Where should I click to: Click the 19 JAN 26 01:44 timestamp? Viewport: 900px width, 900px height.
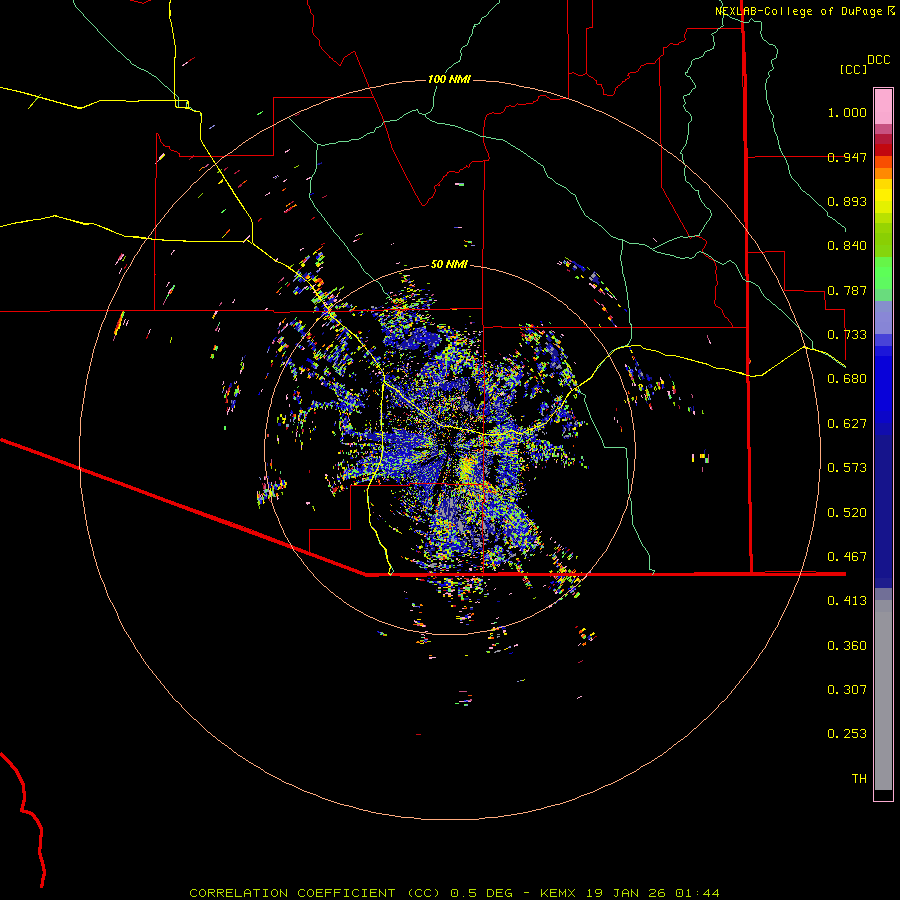click(653, 893)
